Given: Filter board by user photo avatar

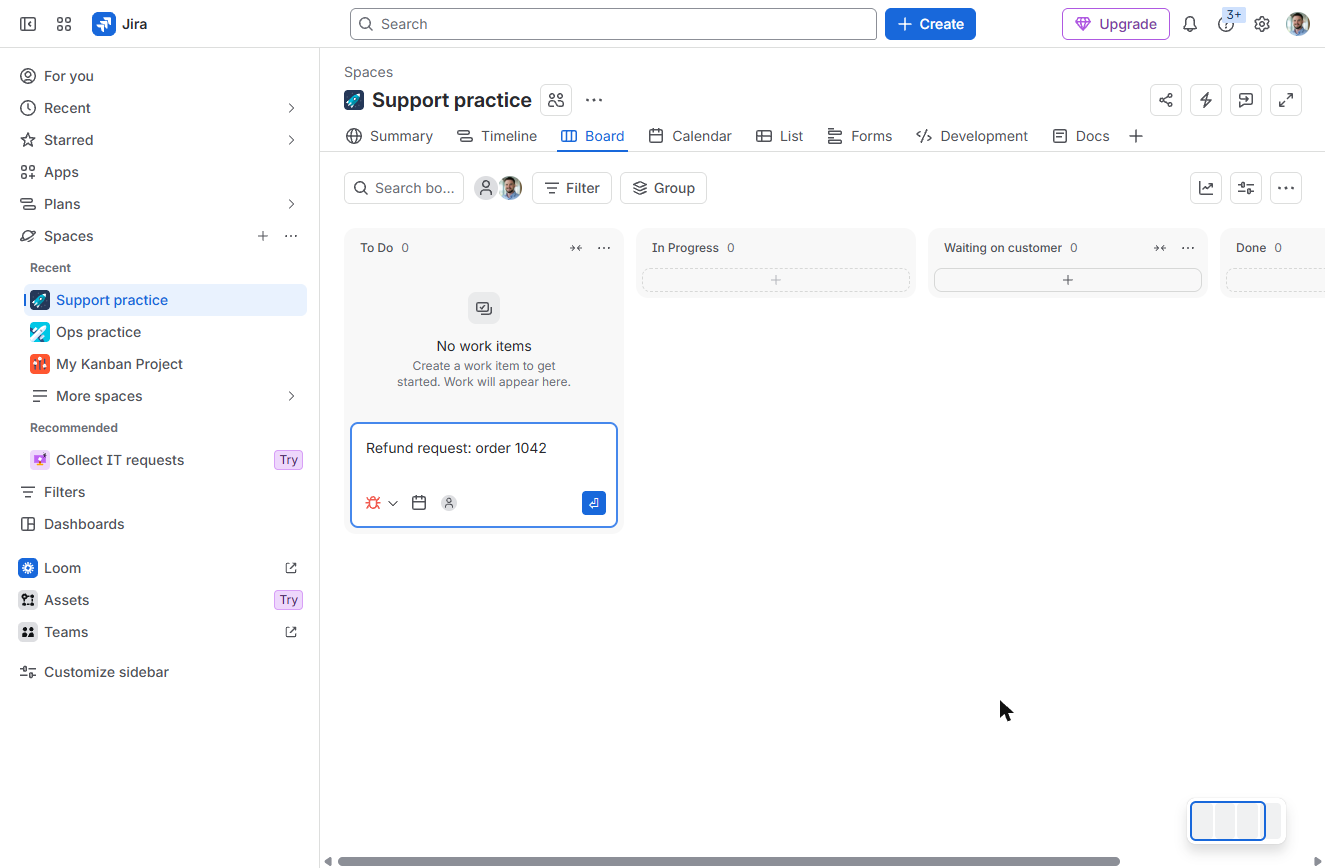Looking at the screenshot, I should [510, 188].
